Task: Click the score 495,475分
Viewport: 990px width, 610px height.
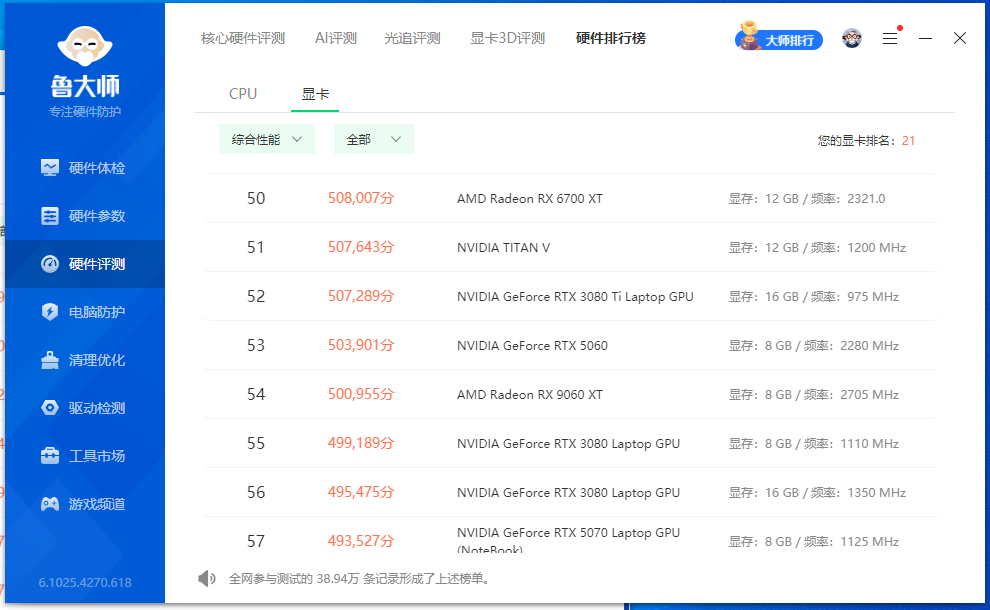Action: tap(361, 492)
